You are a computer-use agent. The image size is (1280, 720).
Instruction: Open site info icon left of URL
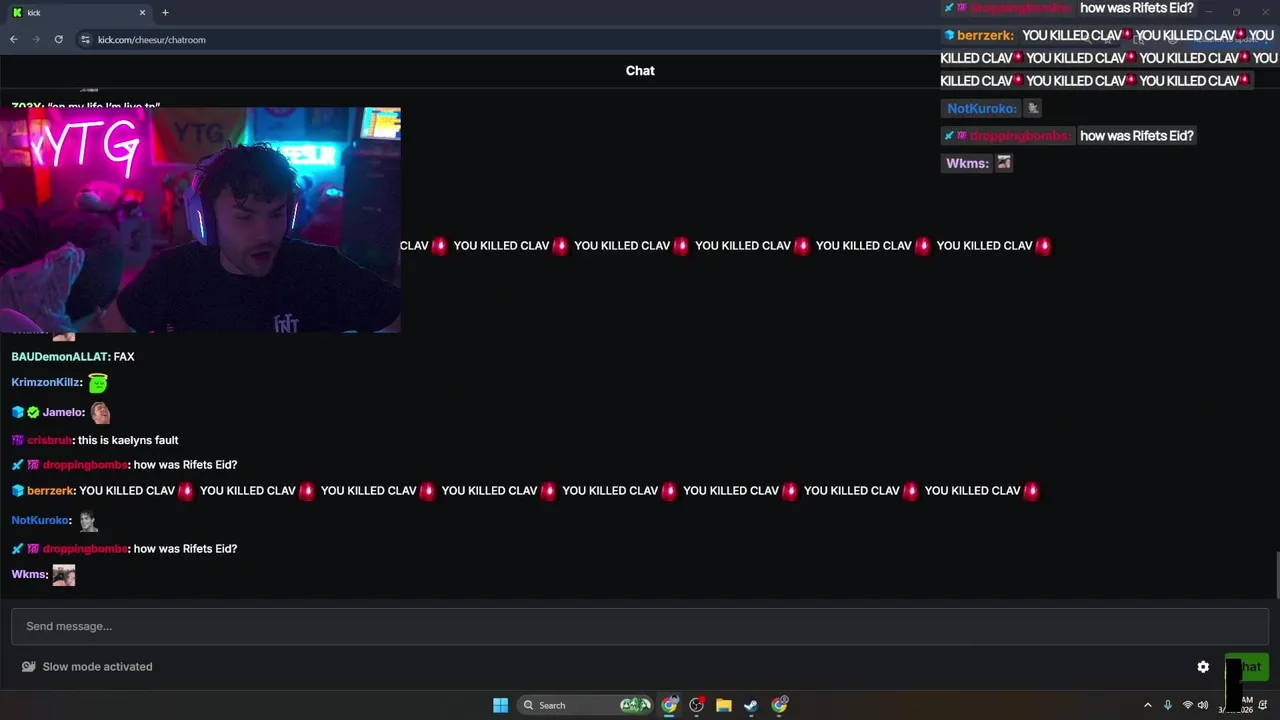point(86,39)
